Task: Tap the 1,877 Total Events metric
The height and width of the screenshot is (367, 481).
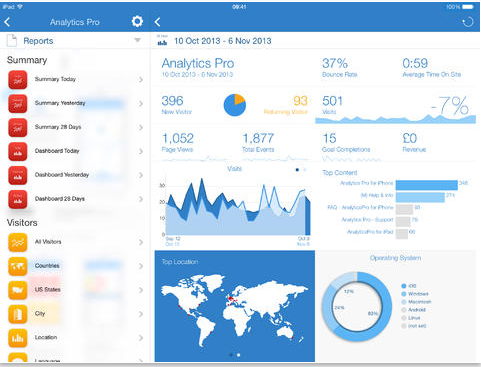Action: (258, 143)
